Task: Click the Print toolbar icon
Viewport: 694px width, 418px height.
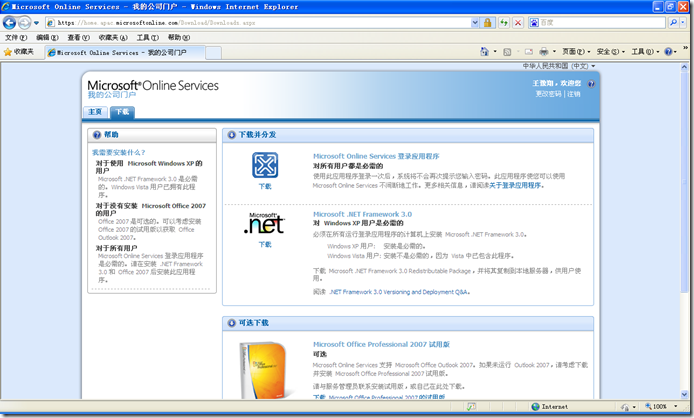Action: coord(544,52)
